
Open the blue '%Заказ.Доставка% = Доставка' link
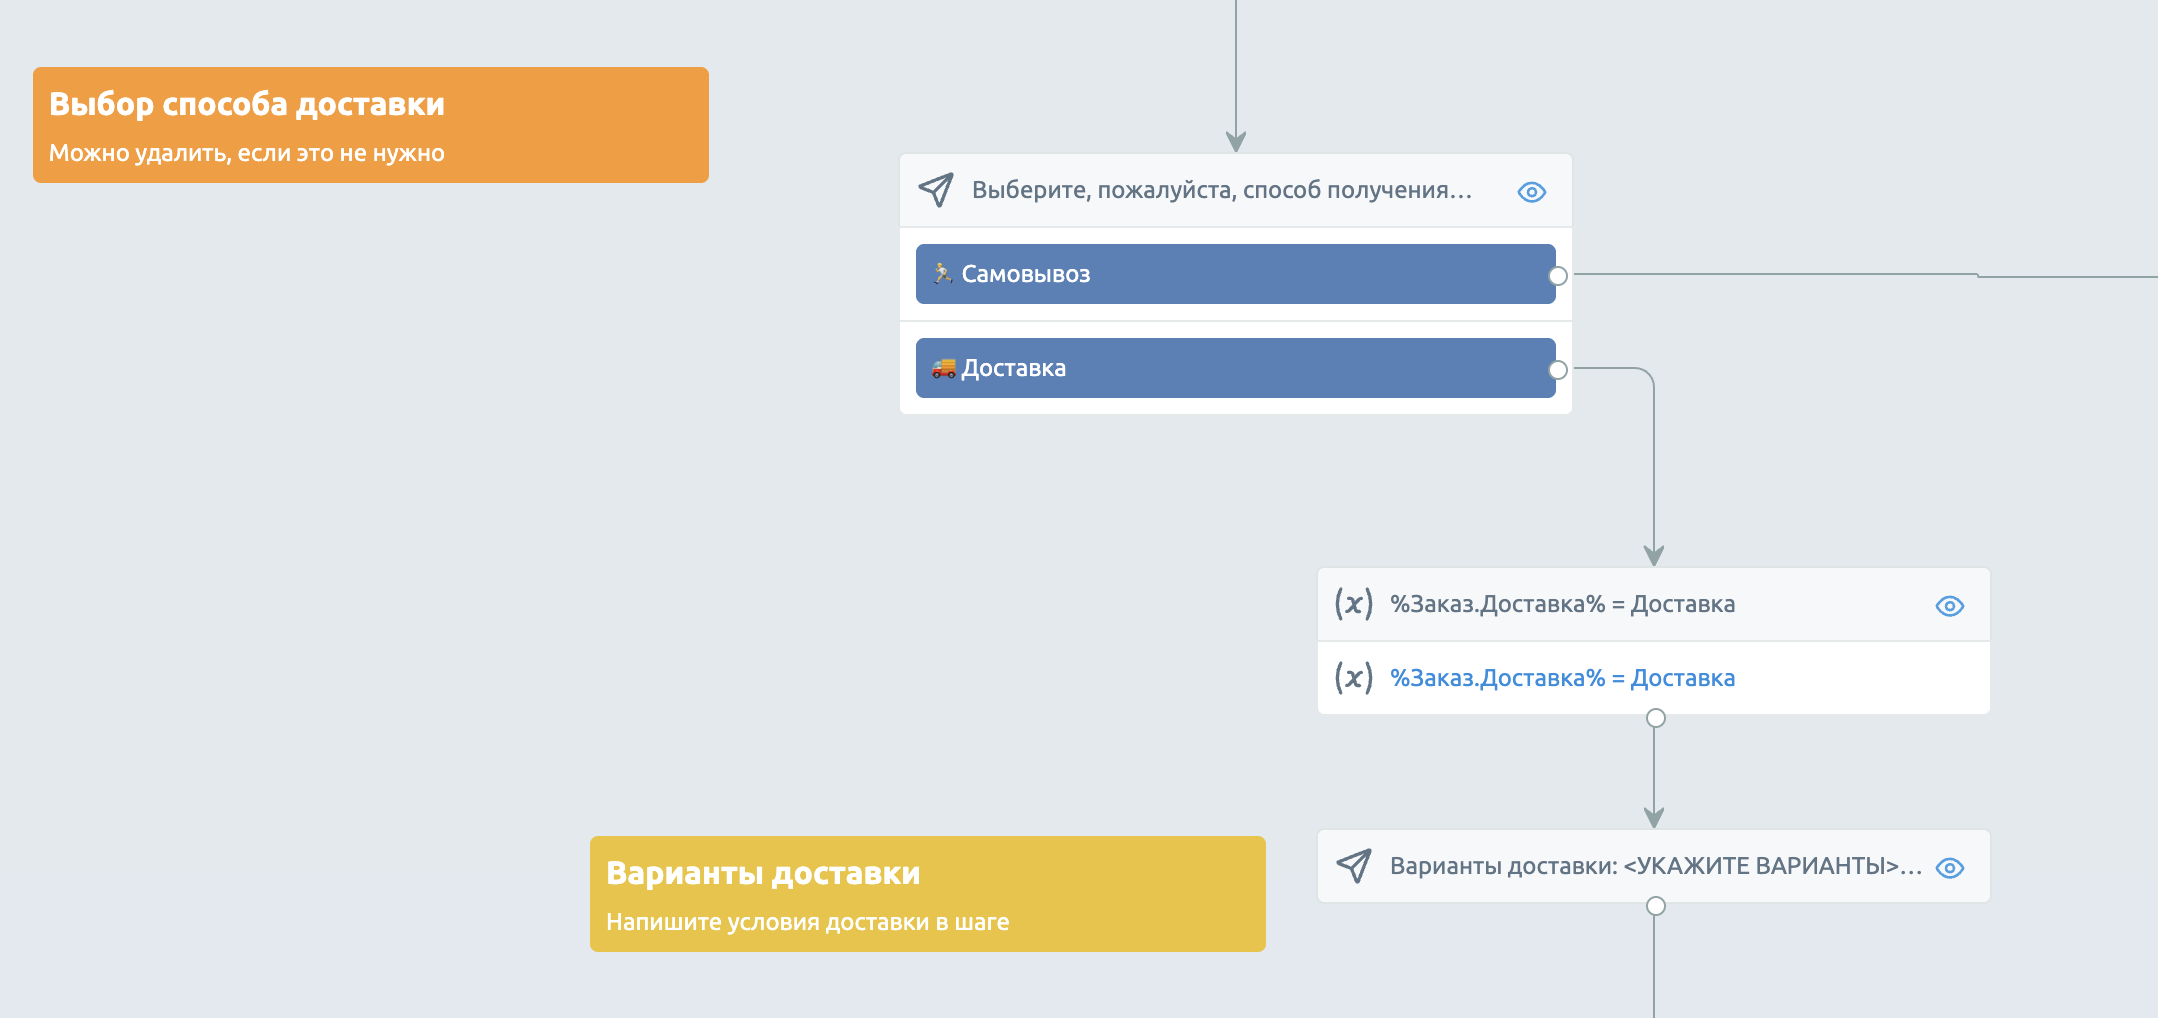tap(1562, 678)
